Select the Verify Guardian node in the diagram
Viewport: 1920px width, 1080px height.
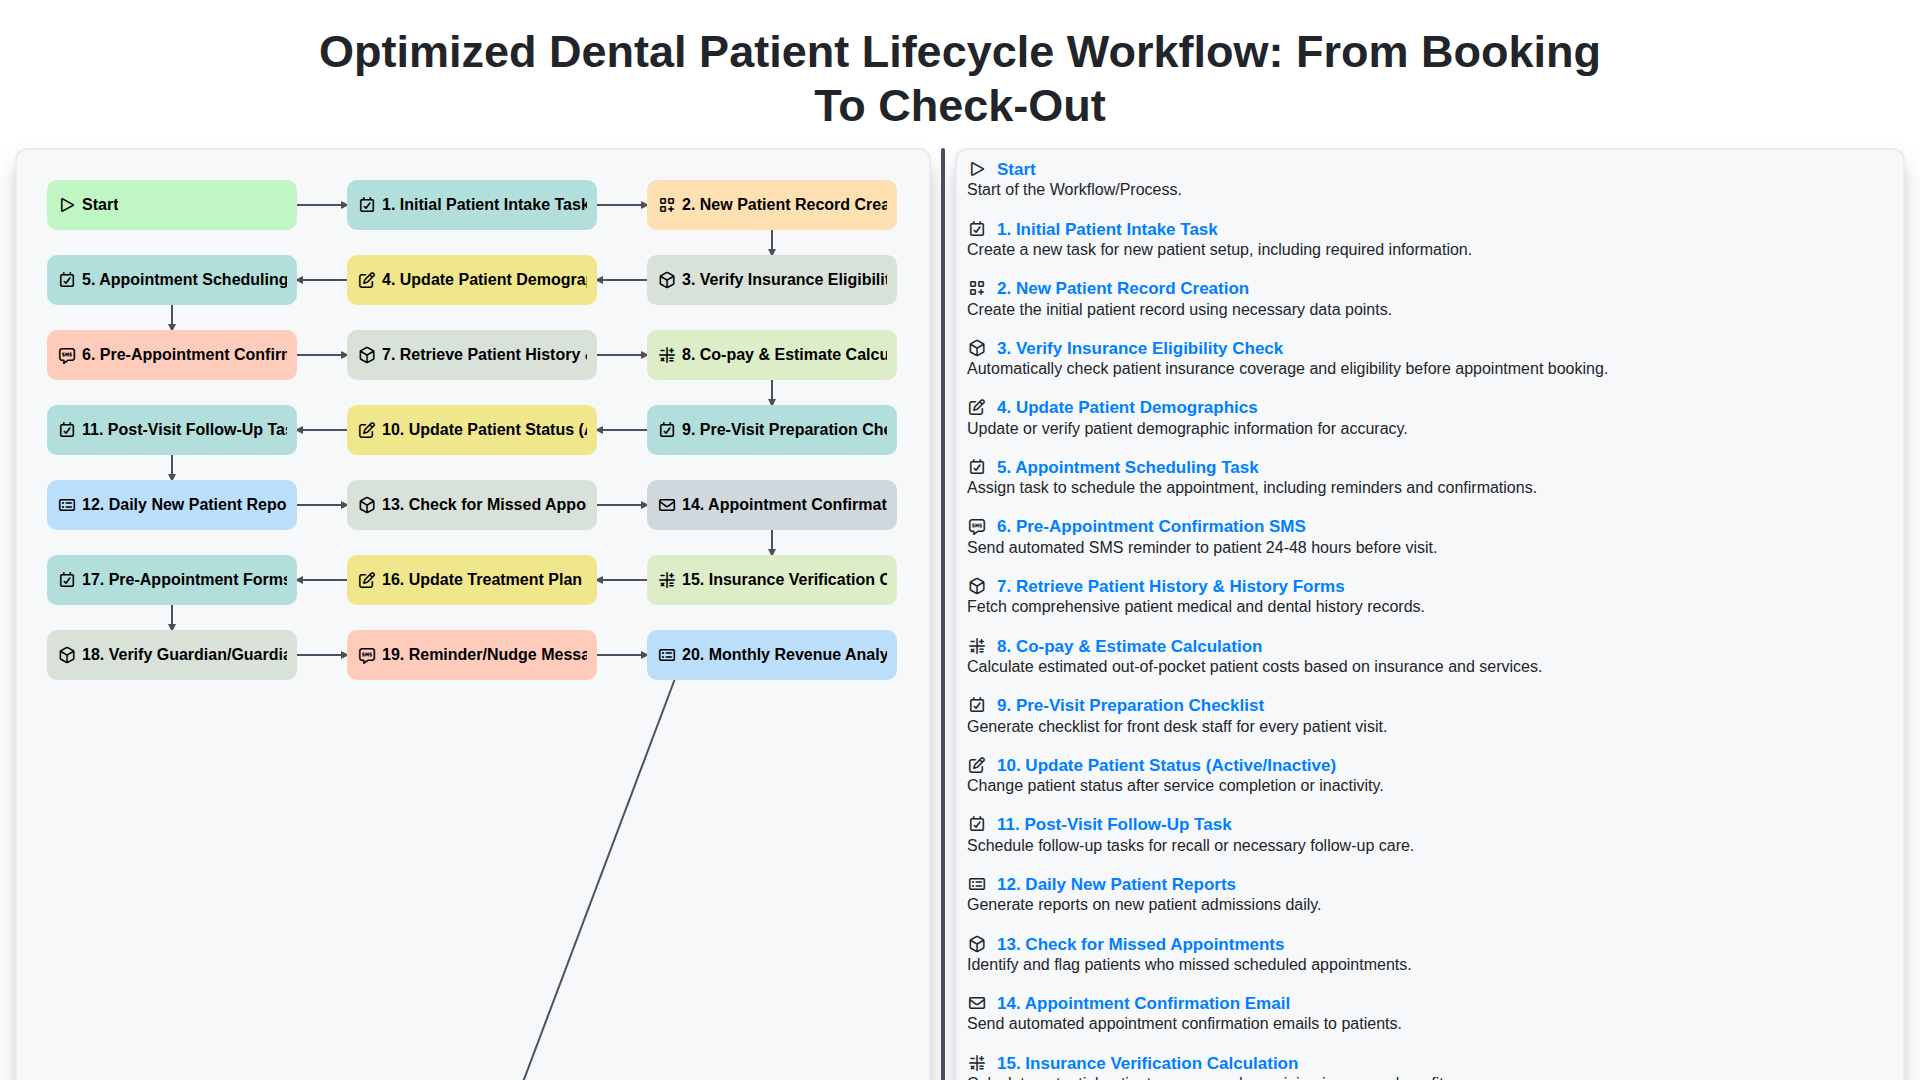[171, 654]
